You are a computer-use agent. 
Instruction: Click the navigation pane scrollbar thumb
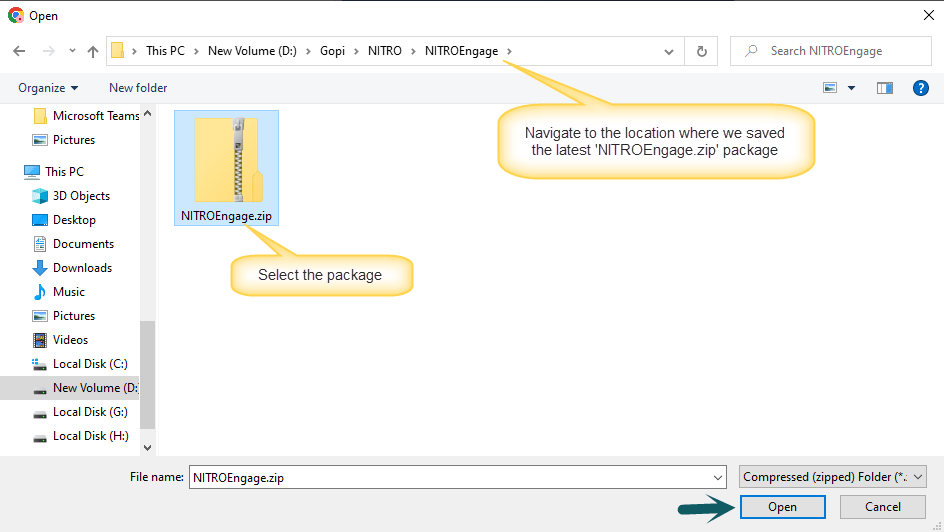pyautogui.click(x=148, y=374)
